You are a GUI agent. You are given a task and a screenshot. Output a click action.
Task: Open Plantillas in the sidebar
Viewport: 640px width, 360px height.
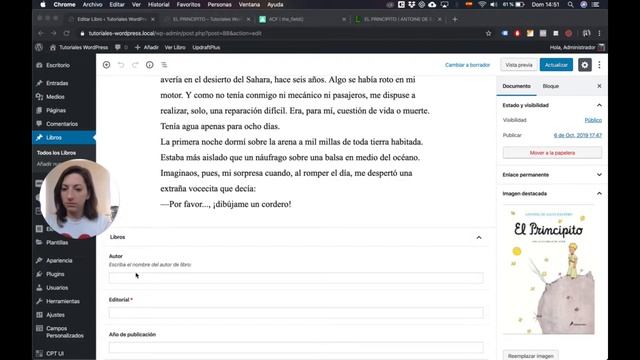(x=57, y=242)
